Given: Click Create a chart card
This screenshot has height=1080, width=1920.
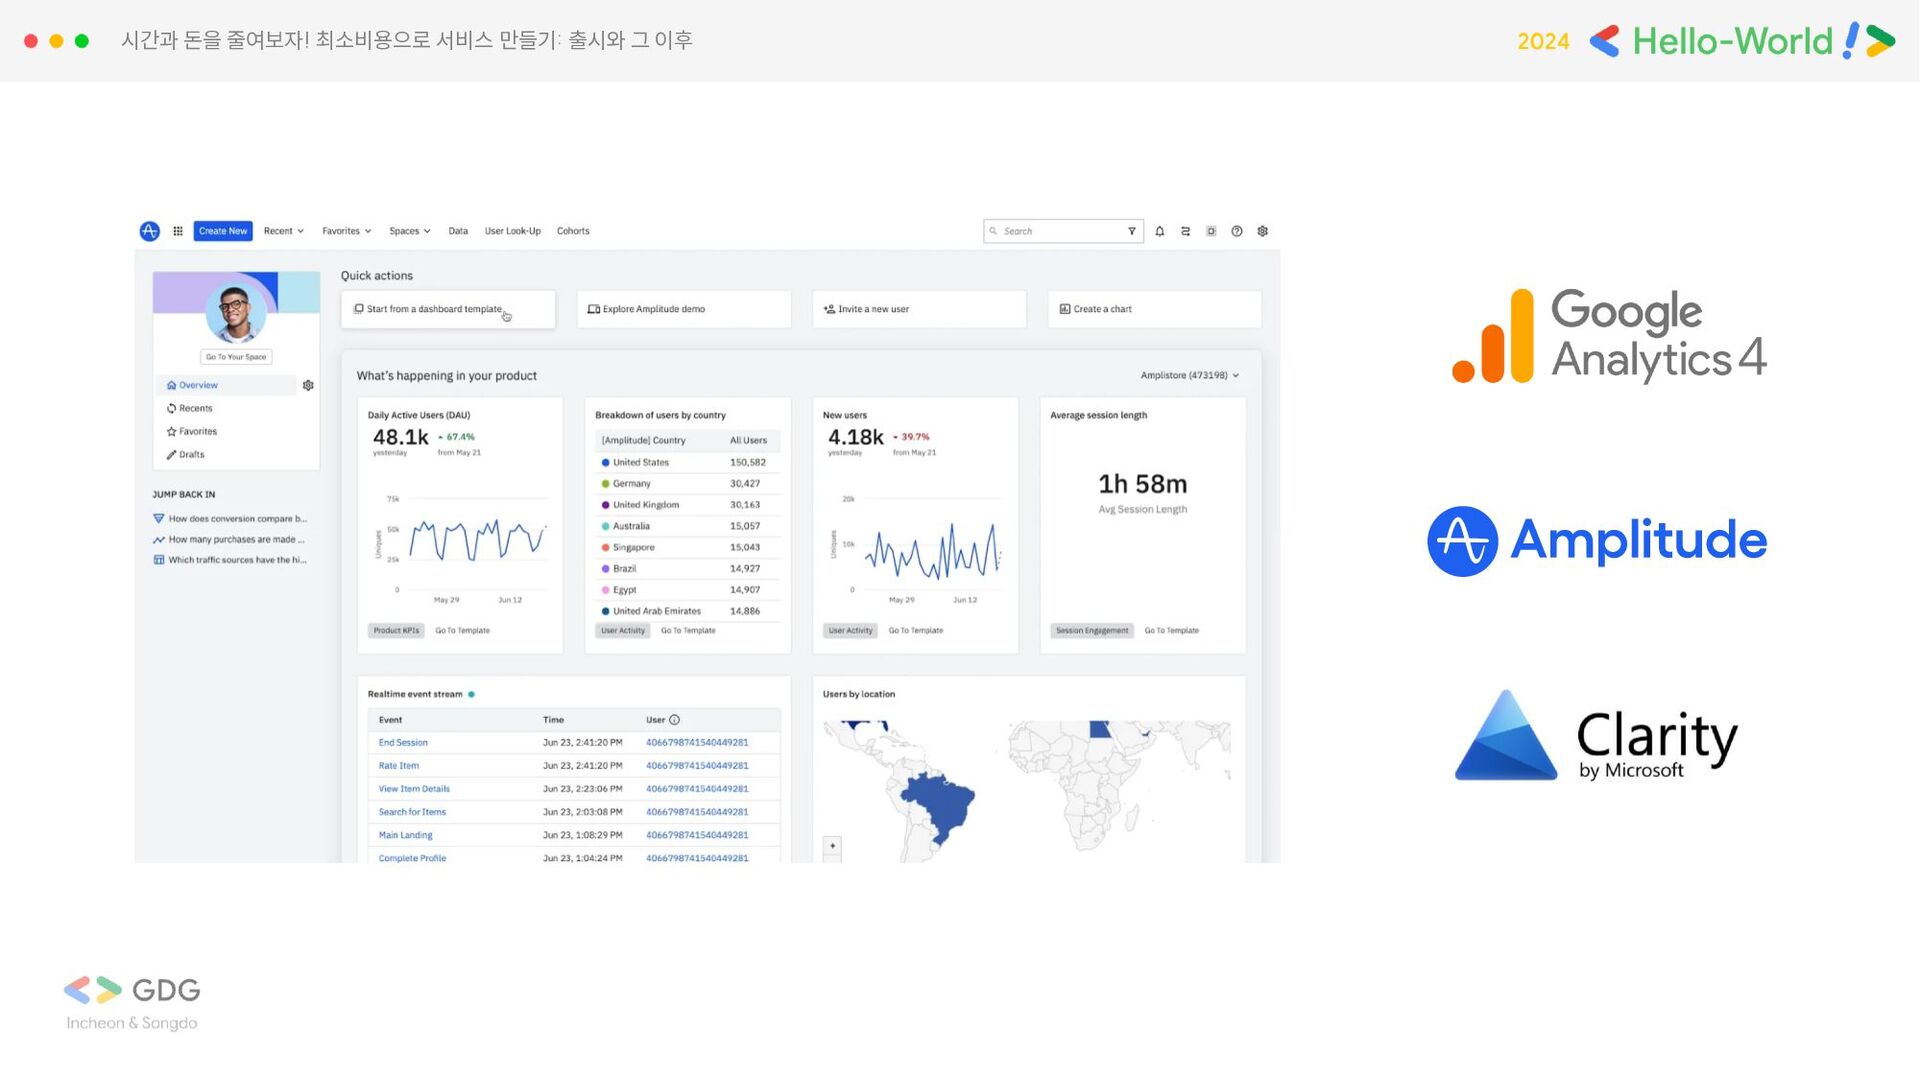Looking at the screenshot, I should click(x=1155, y=309).
